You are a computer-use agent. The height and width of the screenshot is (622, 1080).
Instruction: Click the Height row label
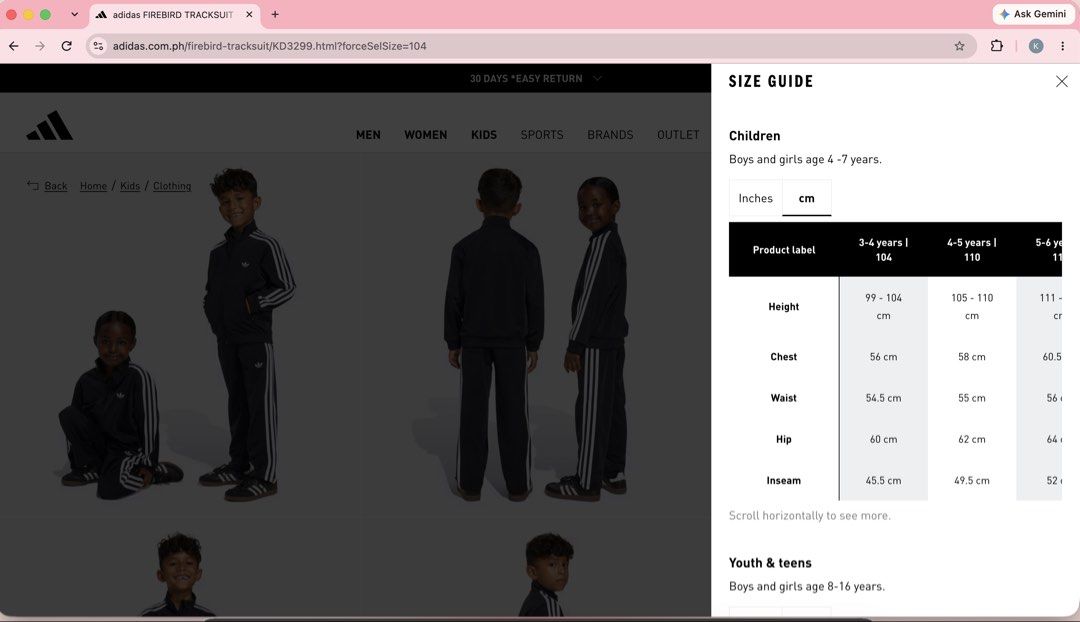coord(784,307)
